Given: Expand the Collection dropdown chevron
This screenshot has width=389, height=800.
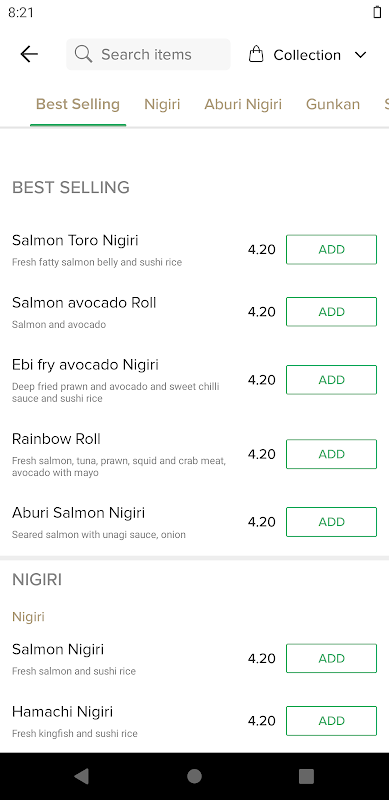Looking at the screenshot, I should (360, 55).
